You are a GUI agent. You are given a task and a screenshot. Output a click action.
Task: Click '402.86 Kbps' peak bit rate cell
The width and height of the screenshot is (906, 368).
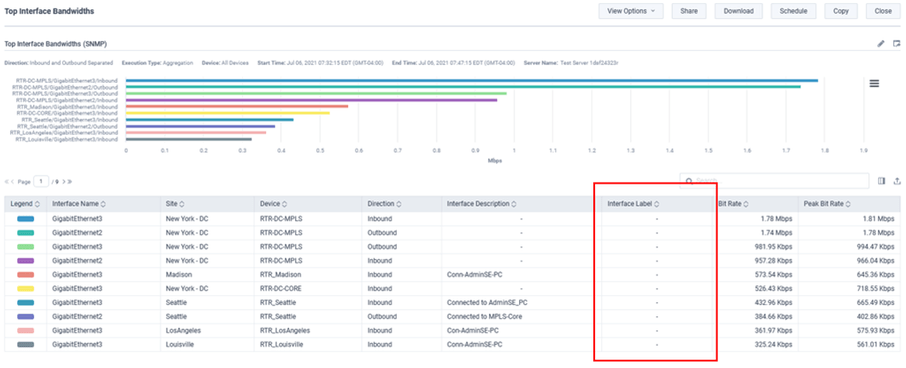point(875,317)
